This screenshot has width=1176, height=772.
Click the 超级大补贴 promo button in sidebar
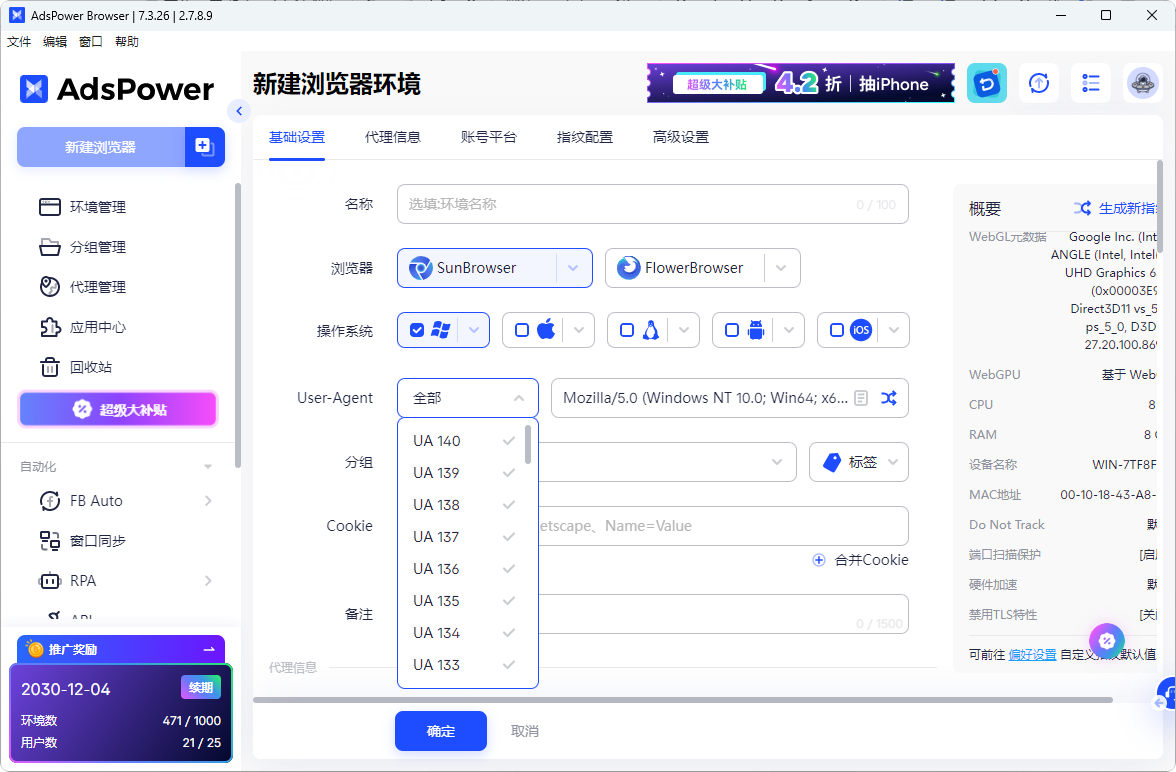118,410
